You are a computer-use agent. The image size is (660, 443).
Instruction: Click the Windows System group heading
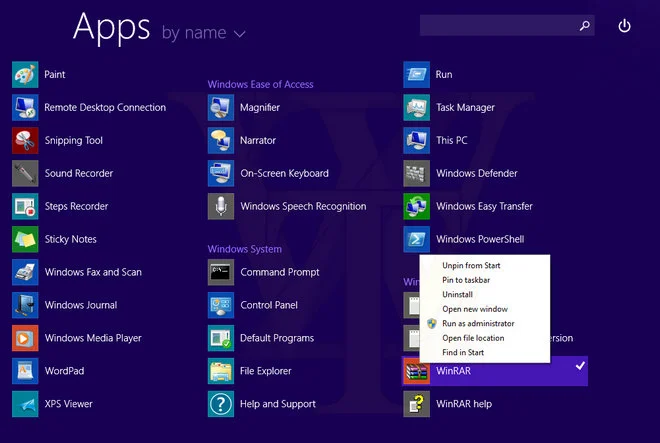point(245,249)
